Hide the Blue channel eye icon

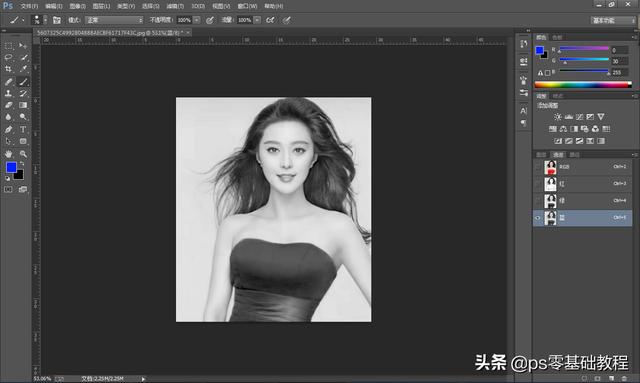click(x=538, y=218)
